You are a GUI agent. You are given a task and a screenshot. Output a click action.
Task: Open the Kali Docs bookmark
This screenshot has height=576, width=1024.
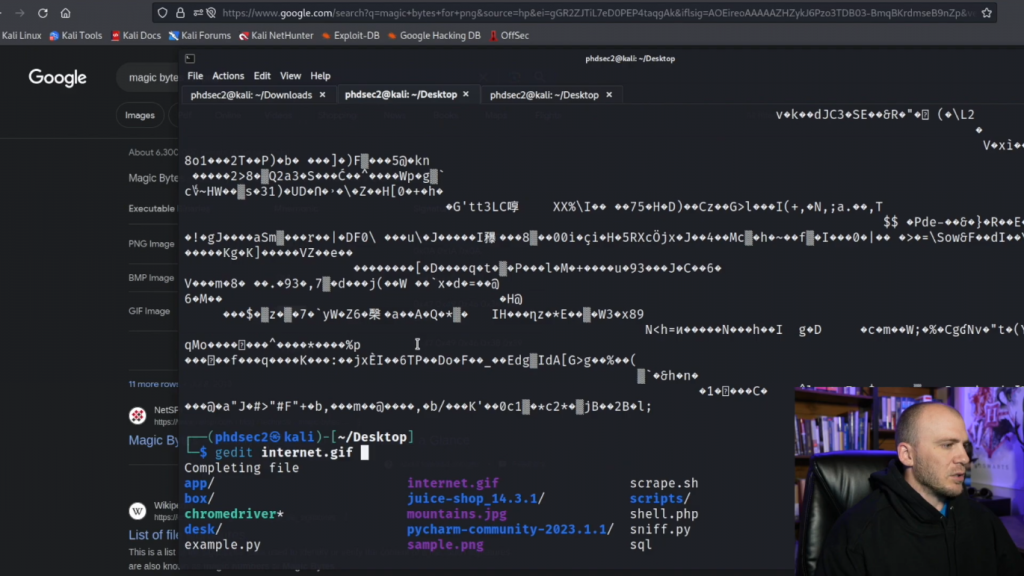pyautogui.click(x=136, y=35)
